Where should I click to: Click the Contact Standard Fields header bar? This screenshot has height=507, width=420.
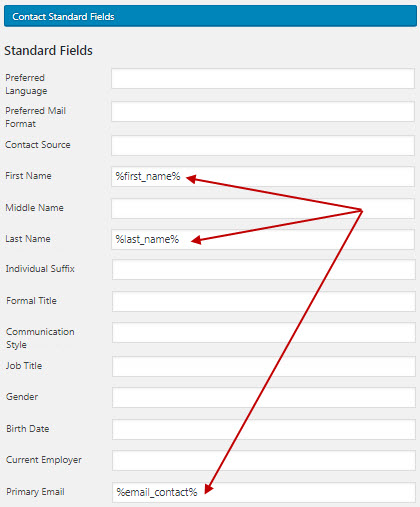(x=210, y=16)
